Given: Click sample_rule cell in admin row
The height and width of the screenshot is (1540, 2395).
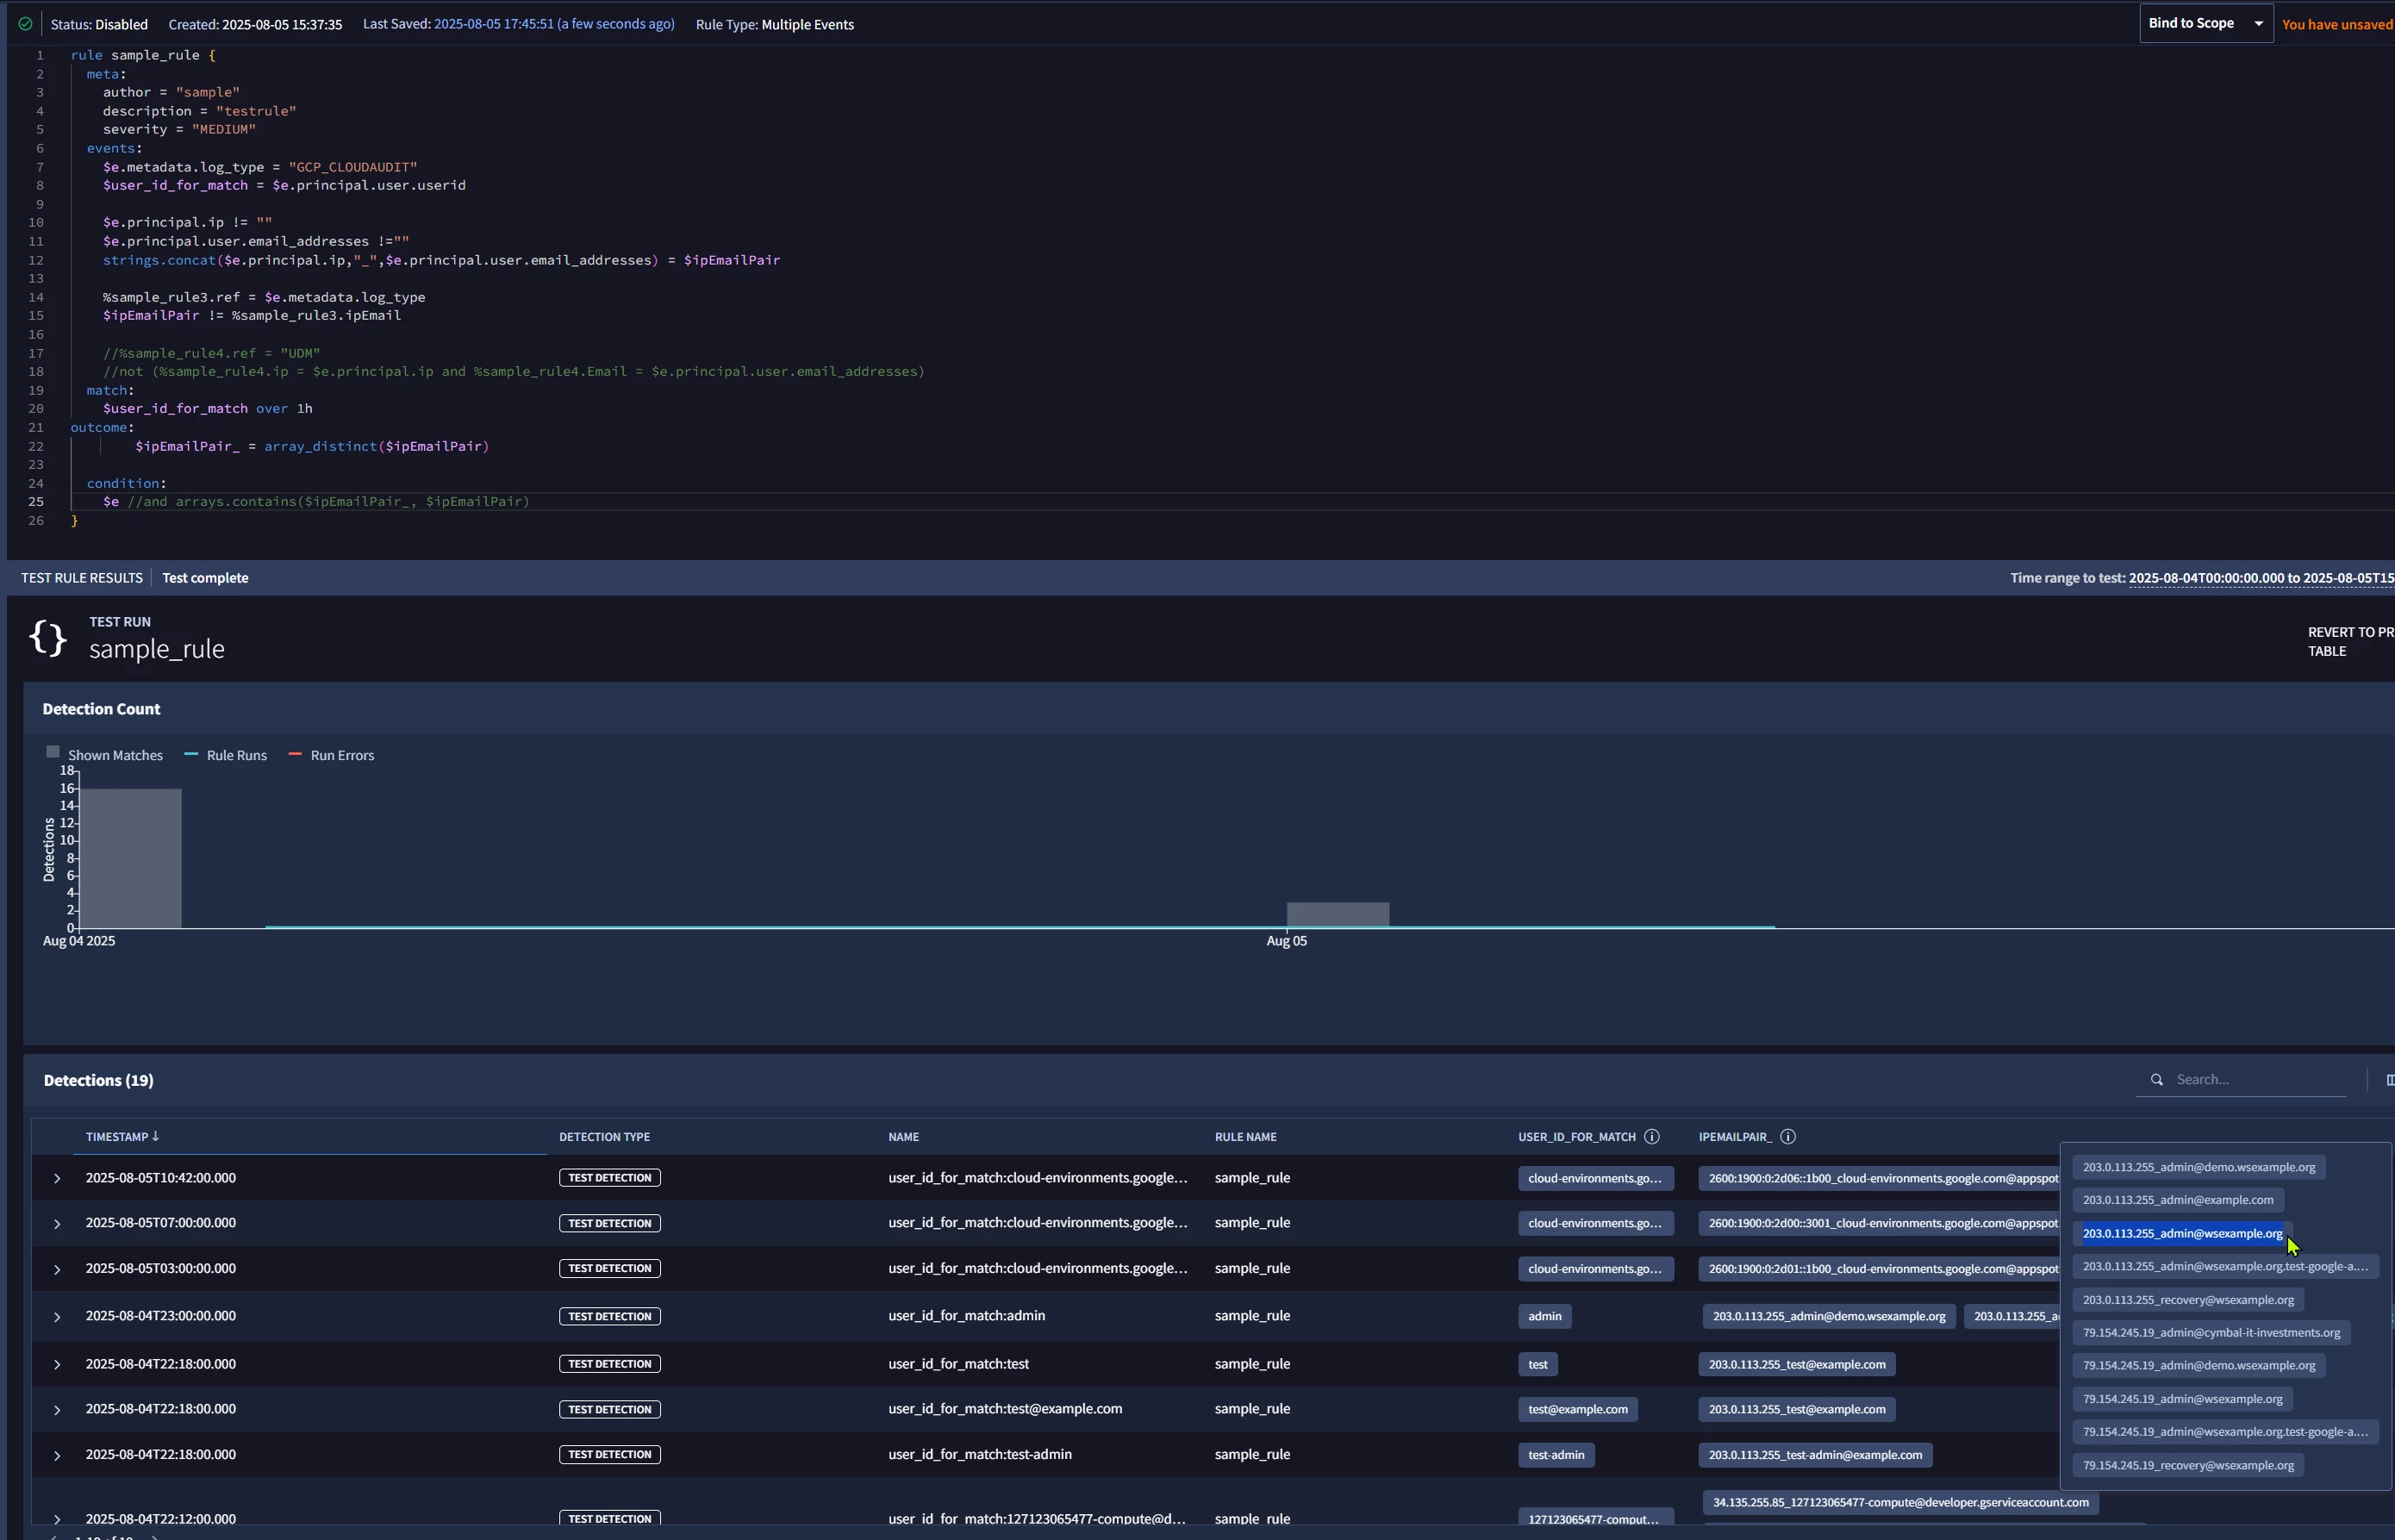Looking at the screenshot, I should pos(1252,1316).
